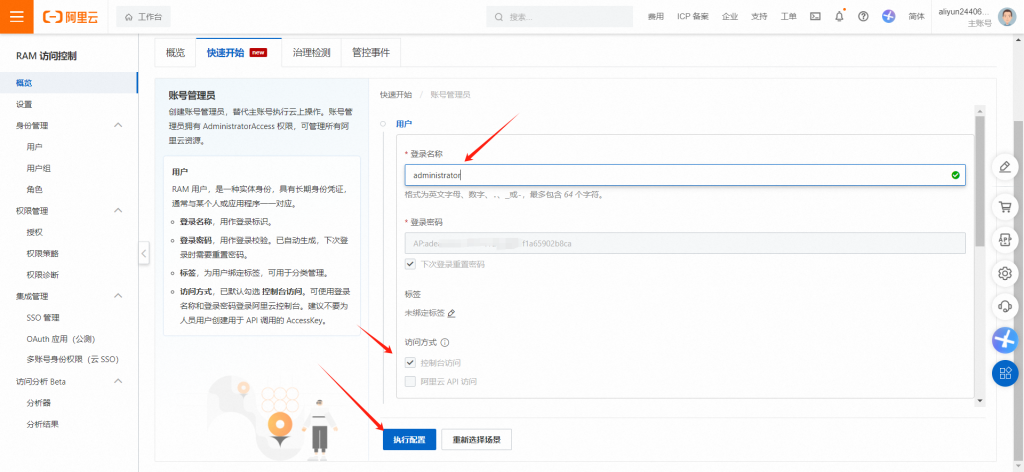Image resolution: width=1024 pixels, height=472 pixels.
Task: Click the search box in header
Action: coord(559,17)
